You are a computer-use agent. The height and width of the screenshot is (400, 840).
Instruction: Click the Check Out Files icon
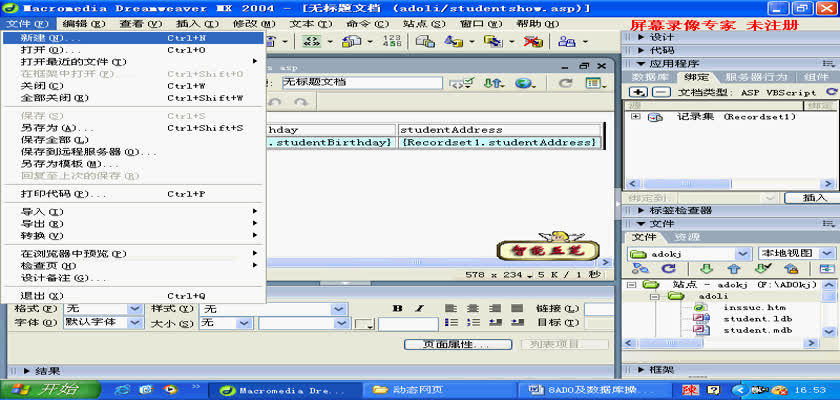point(763,268)
